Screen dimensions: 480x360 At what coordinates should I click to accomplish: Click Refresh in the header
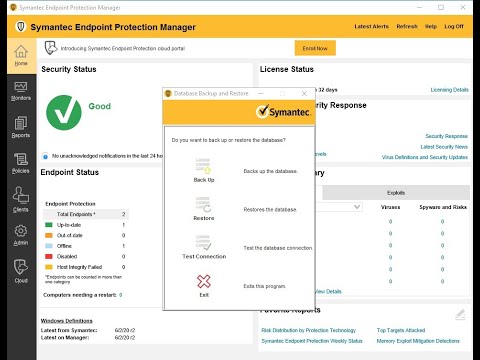tap(407, 26)
